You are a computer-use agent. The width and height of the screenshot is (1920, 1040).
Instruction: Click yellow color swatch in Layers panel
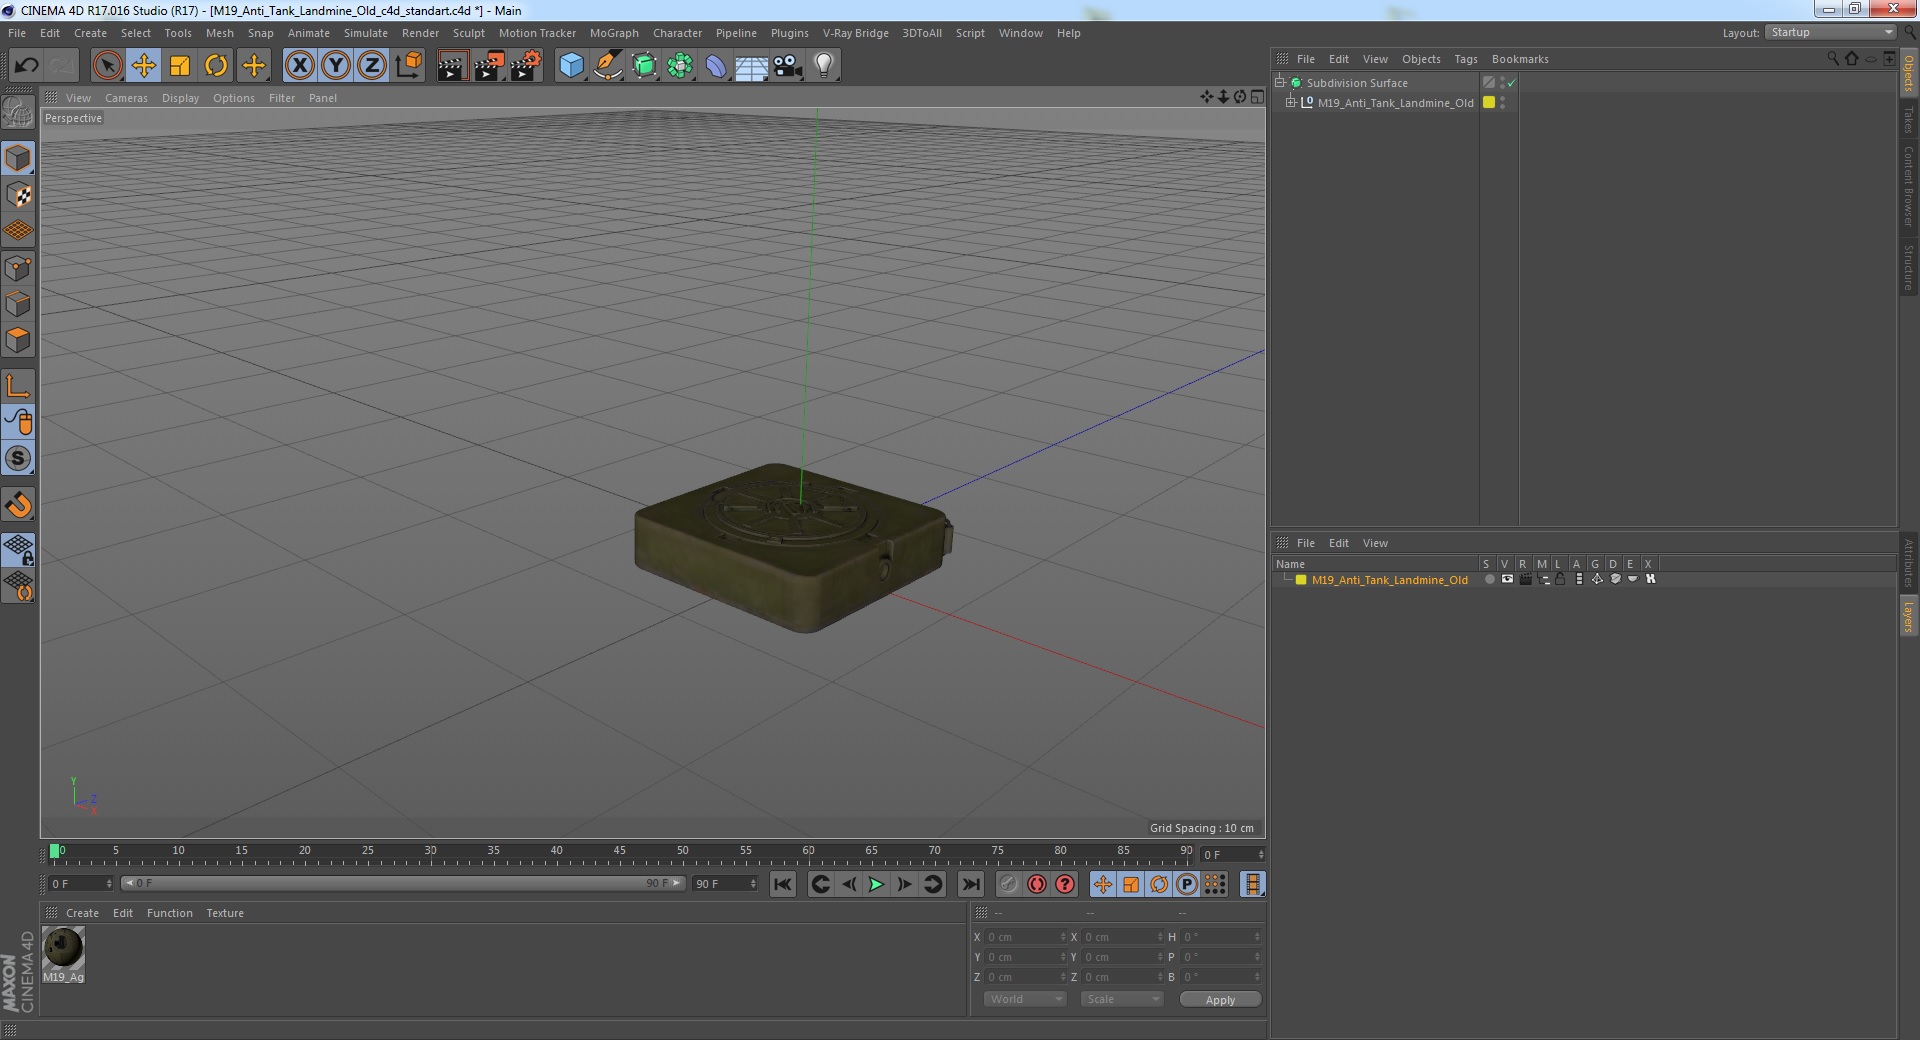pyautogui.click(x=1301, y=580)
